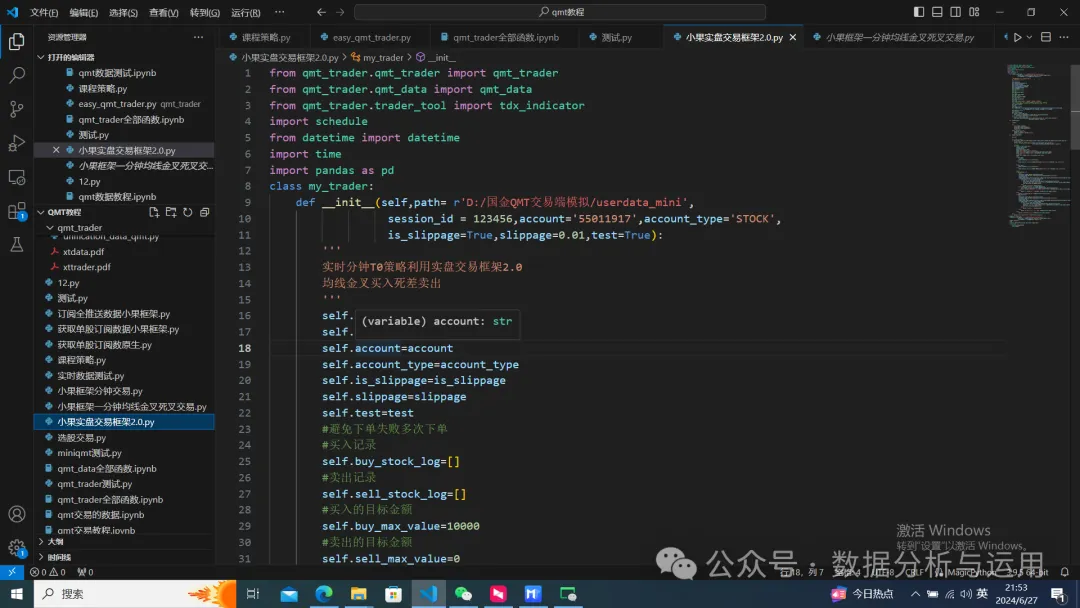Screen dimensions: 1080x608
Task: Open the 转到(G) menu
Action: pyautogui.click(x=205, y=12)
